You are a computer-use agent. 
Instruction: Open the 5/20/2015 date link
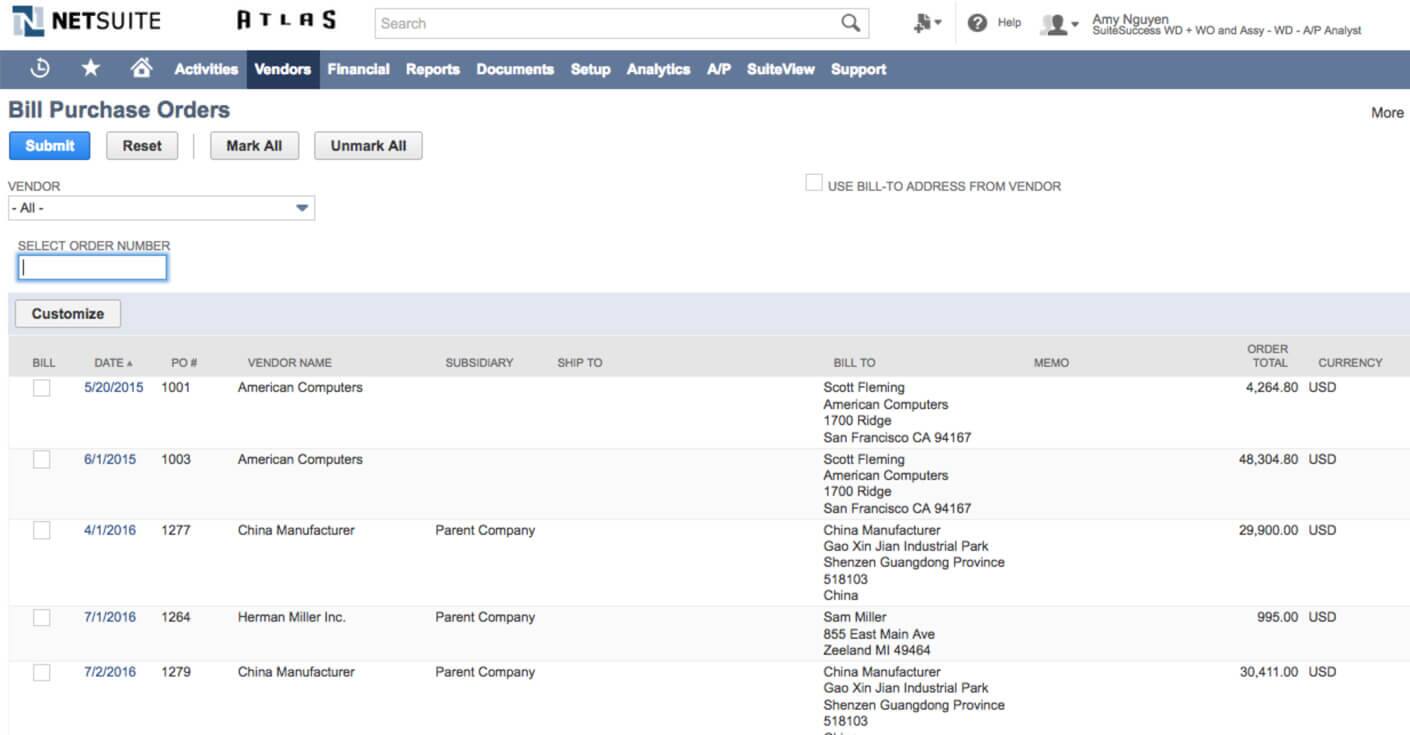pyautogui.click(x=113, y=387)
